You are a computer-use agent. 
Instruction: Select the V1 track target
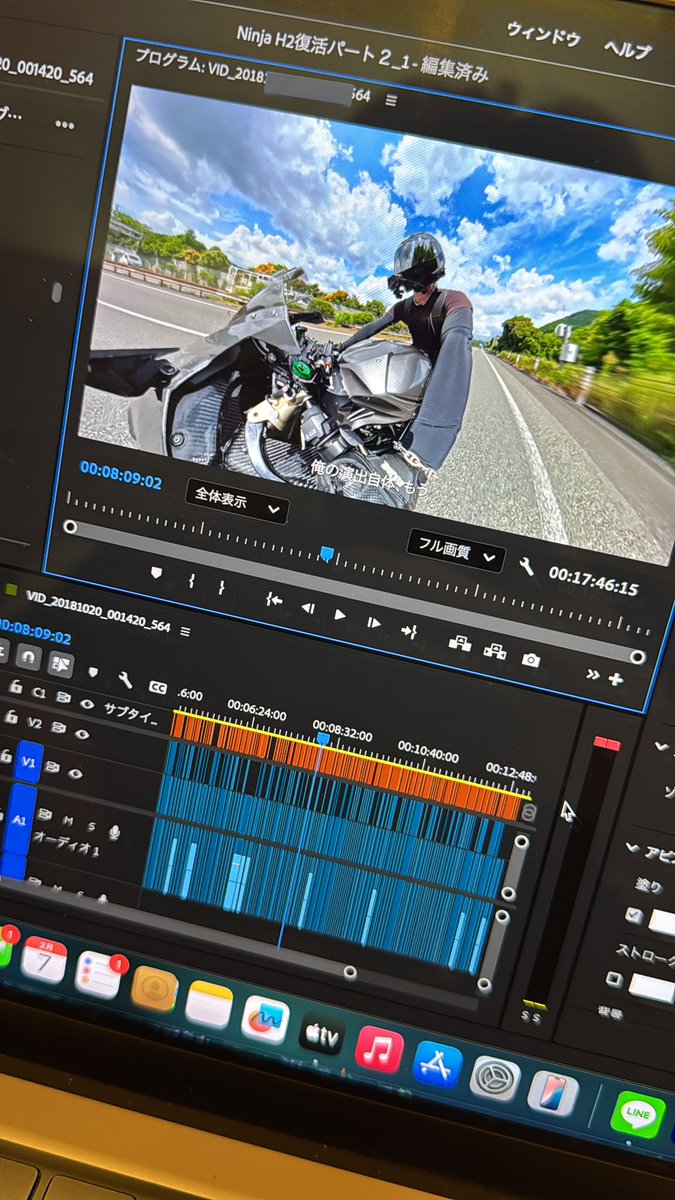(x=29, y=761)
